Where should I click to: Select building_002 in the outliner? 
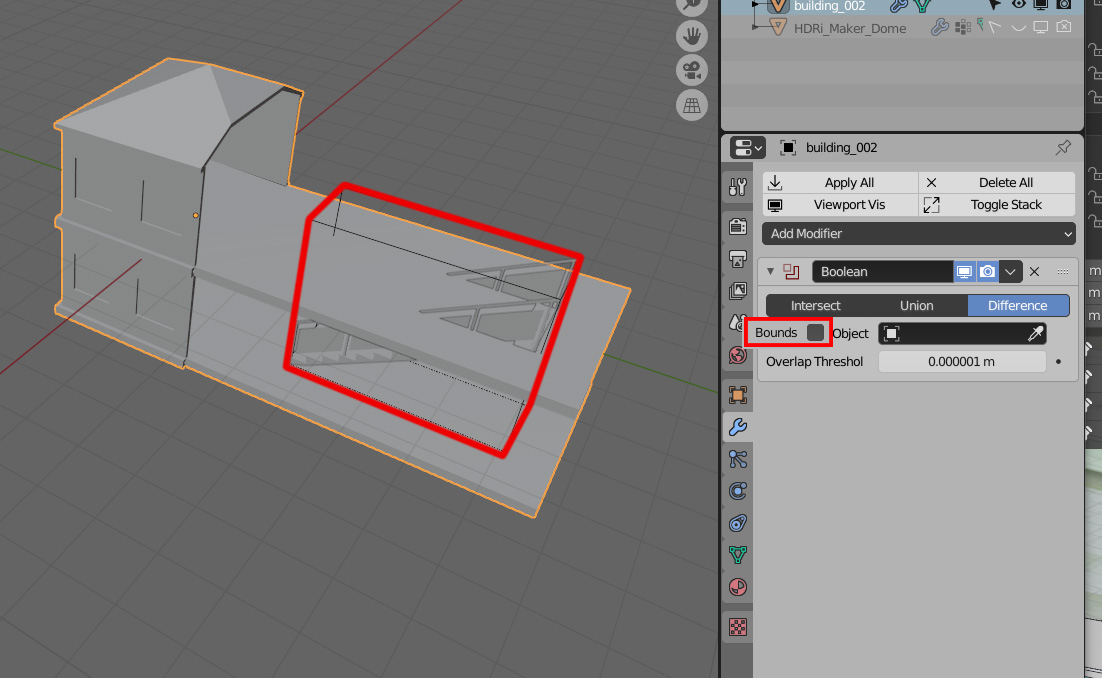pyautogui.click(x=829, y=6)
